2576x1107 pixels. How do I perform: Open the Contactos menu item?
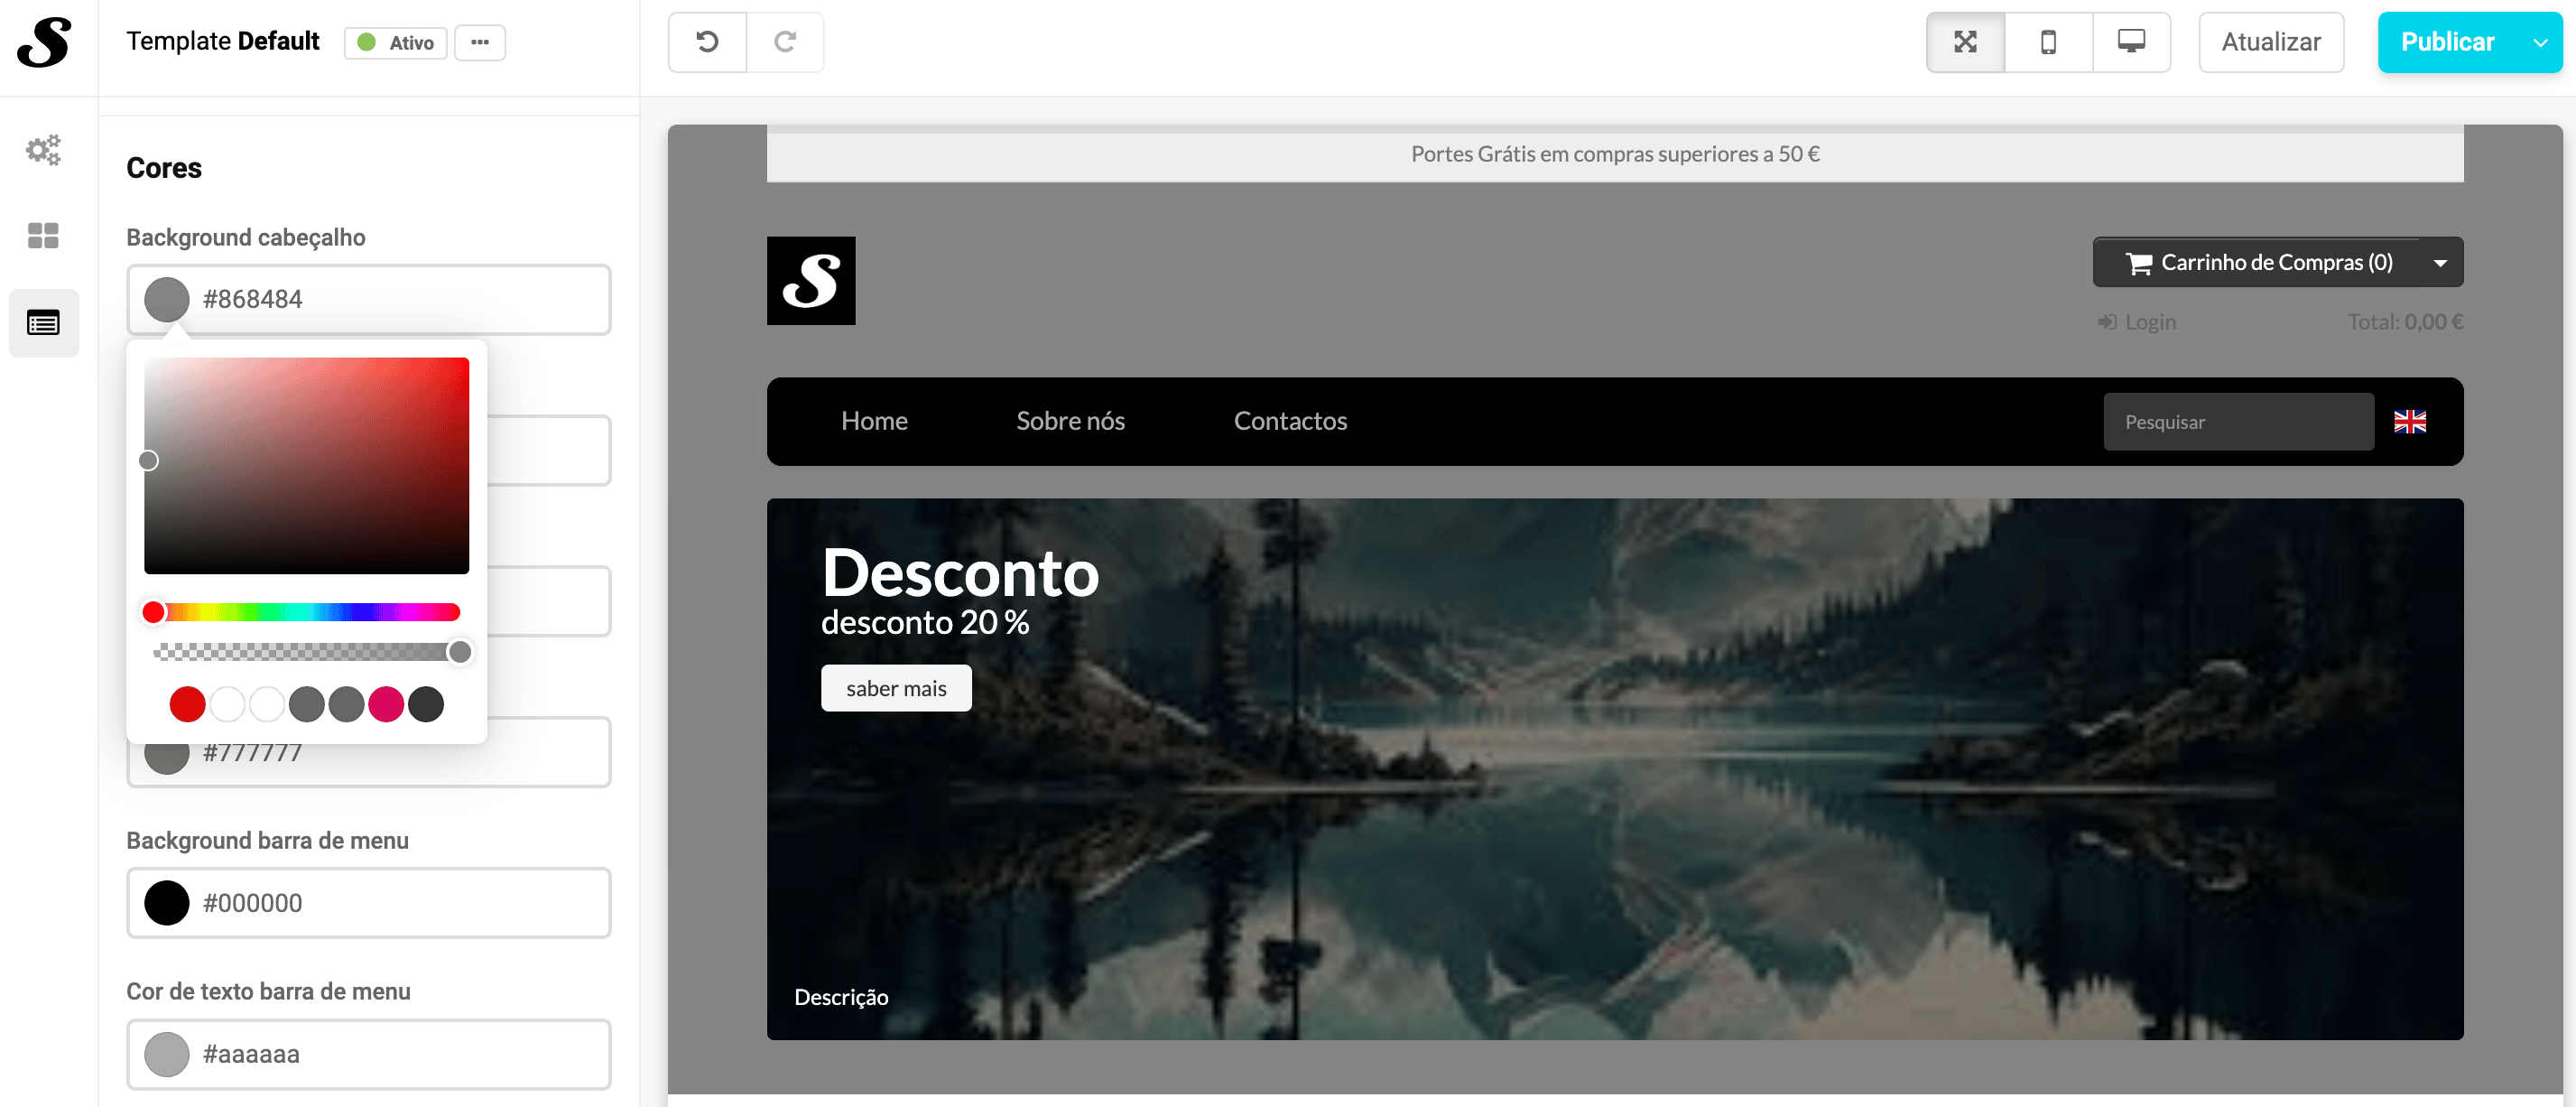pos(1290,421)
